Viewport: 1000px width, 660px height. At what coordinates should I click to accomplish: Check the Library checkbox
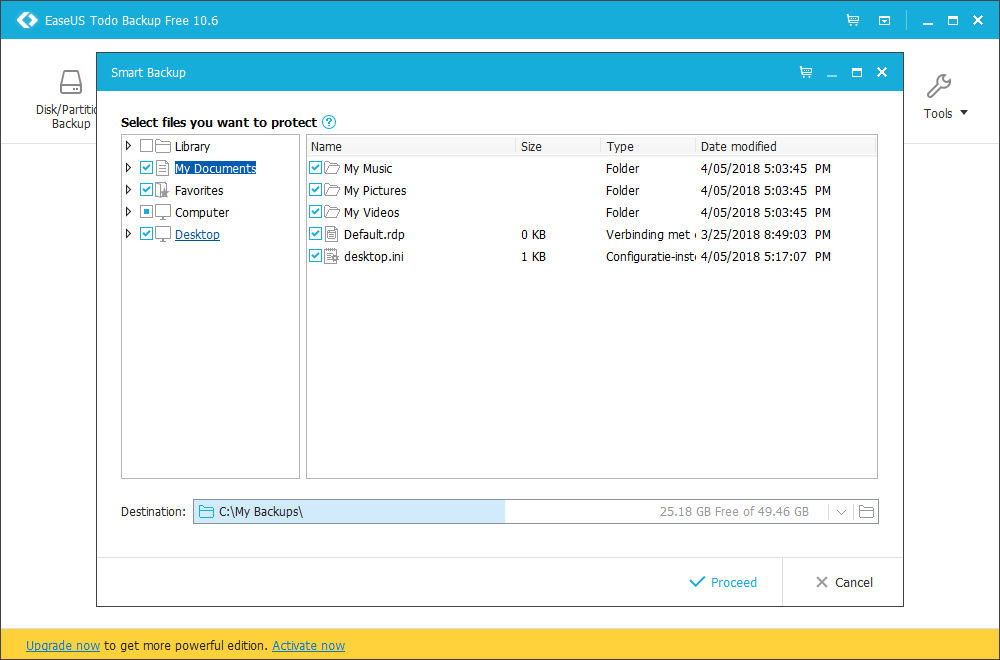(x=146, y=146)
